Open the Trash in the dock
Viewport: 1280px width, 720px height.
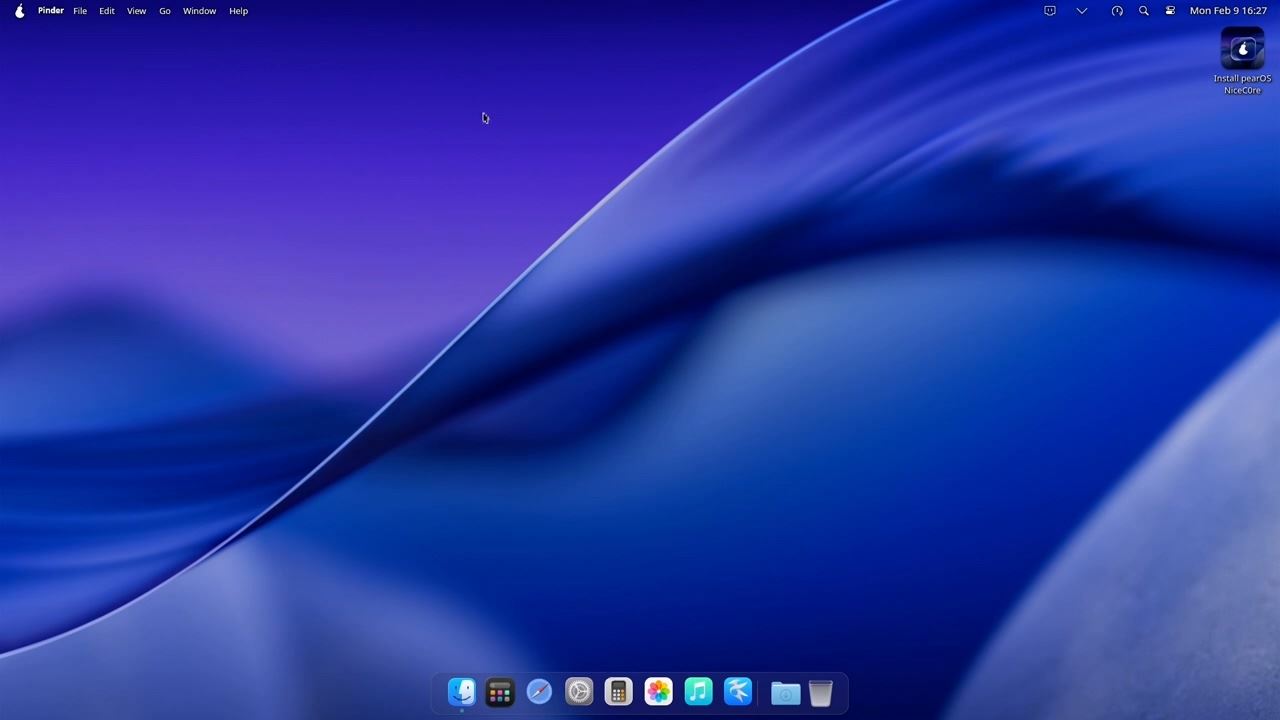pyautogui.click(x=821, y=693)
